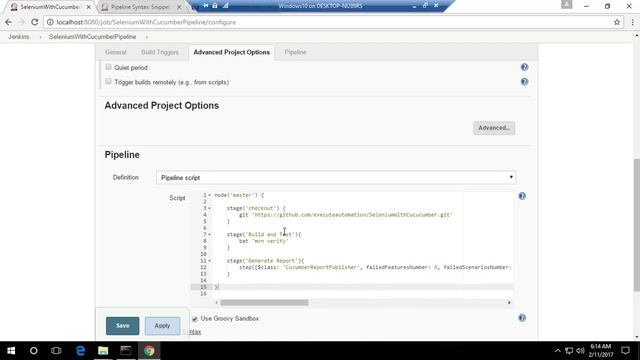The width and height of the screenshot is (640, 360).
Task: Close the Pipeline Syntax Snippet tab
Action: click(179, 7)
